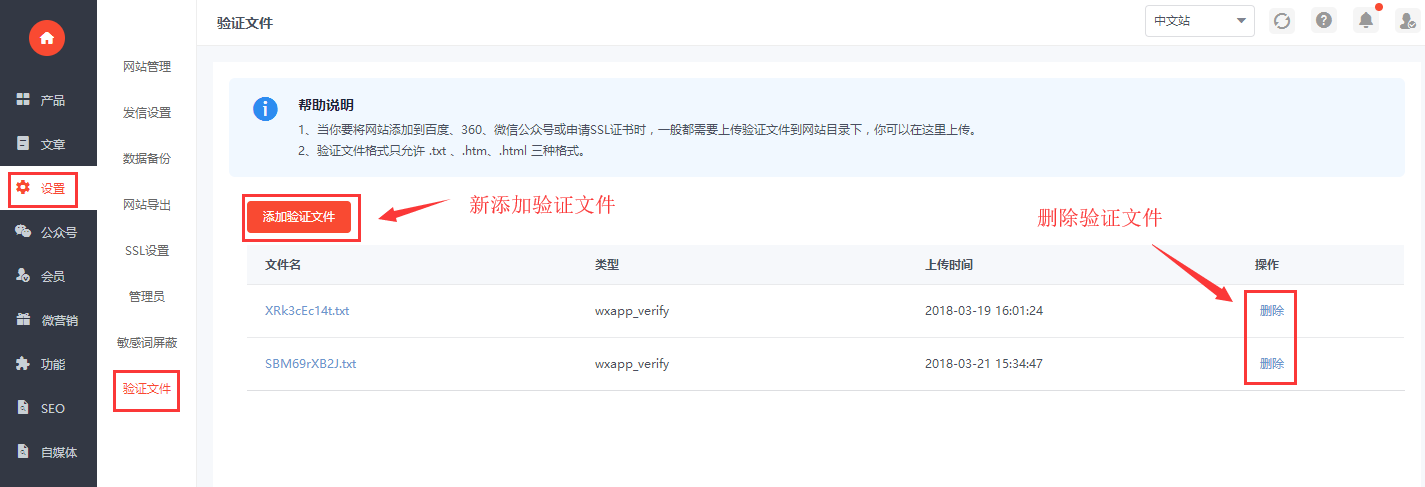Open 网站管理 settings submenu

coord(147,67)
